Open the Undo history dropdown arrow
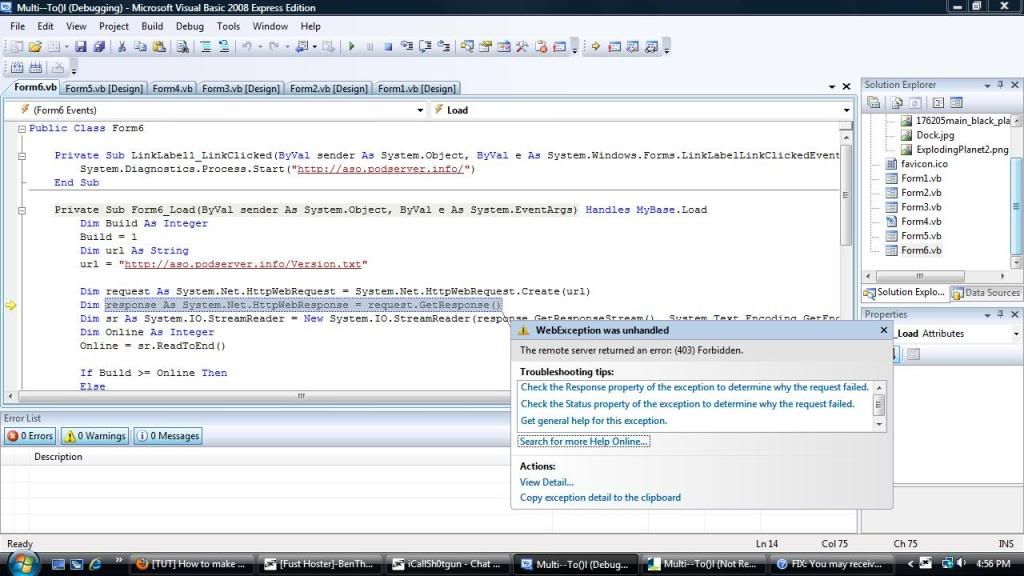Image resolution: width=1024 pixels, height=576 pixels. (x=260, y=47)
